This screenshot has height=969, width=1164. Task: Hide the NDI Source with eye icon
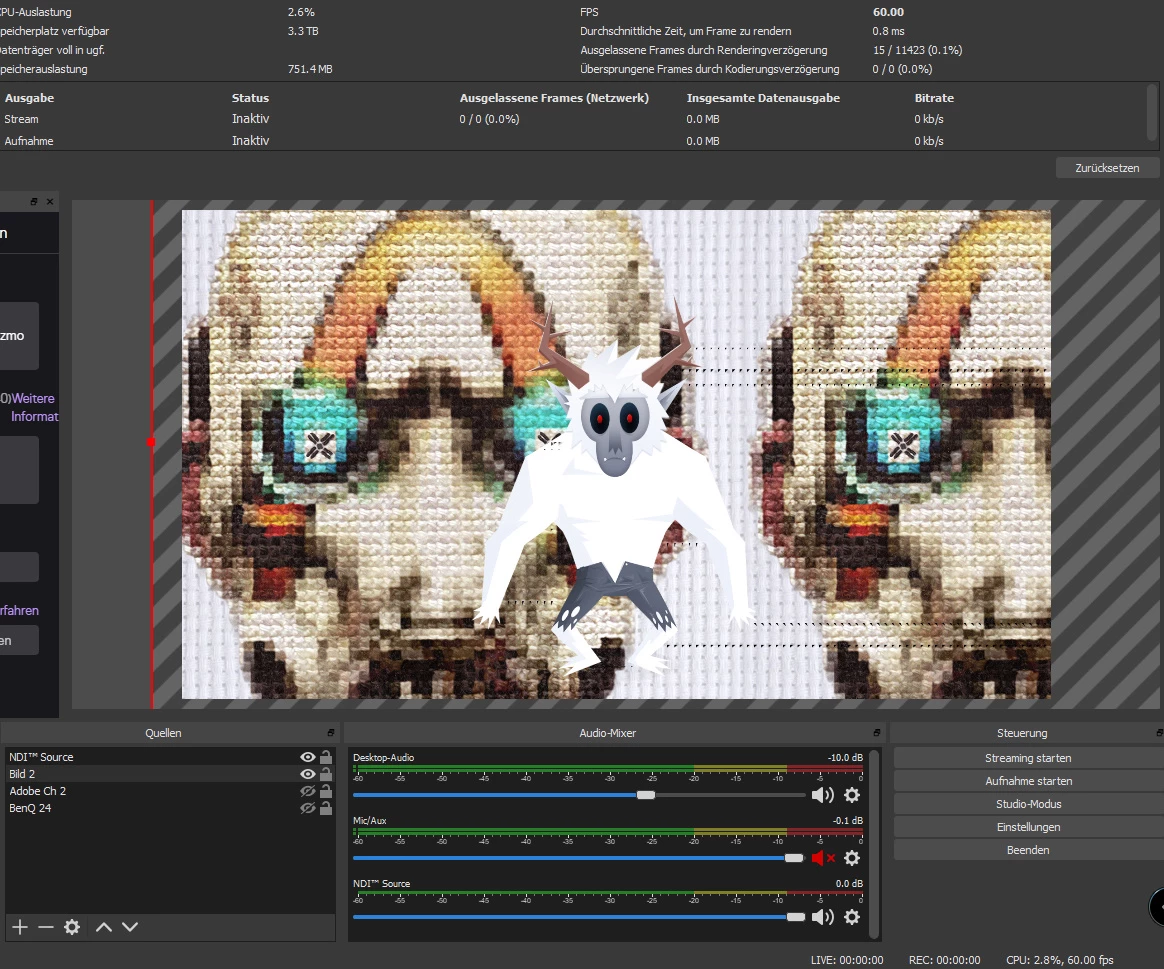point(307,757)
